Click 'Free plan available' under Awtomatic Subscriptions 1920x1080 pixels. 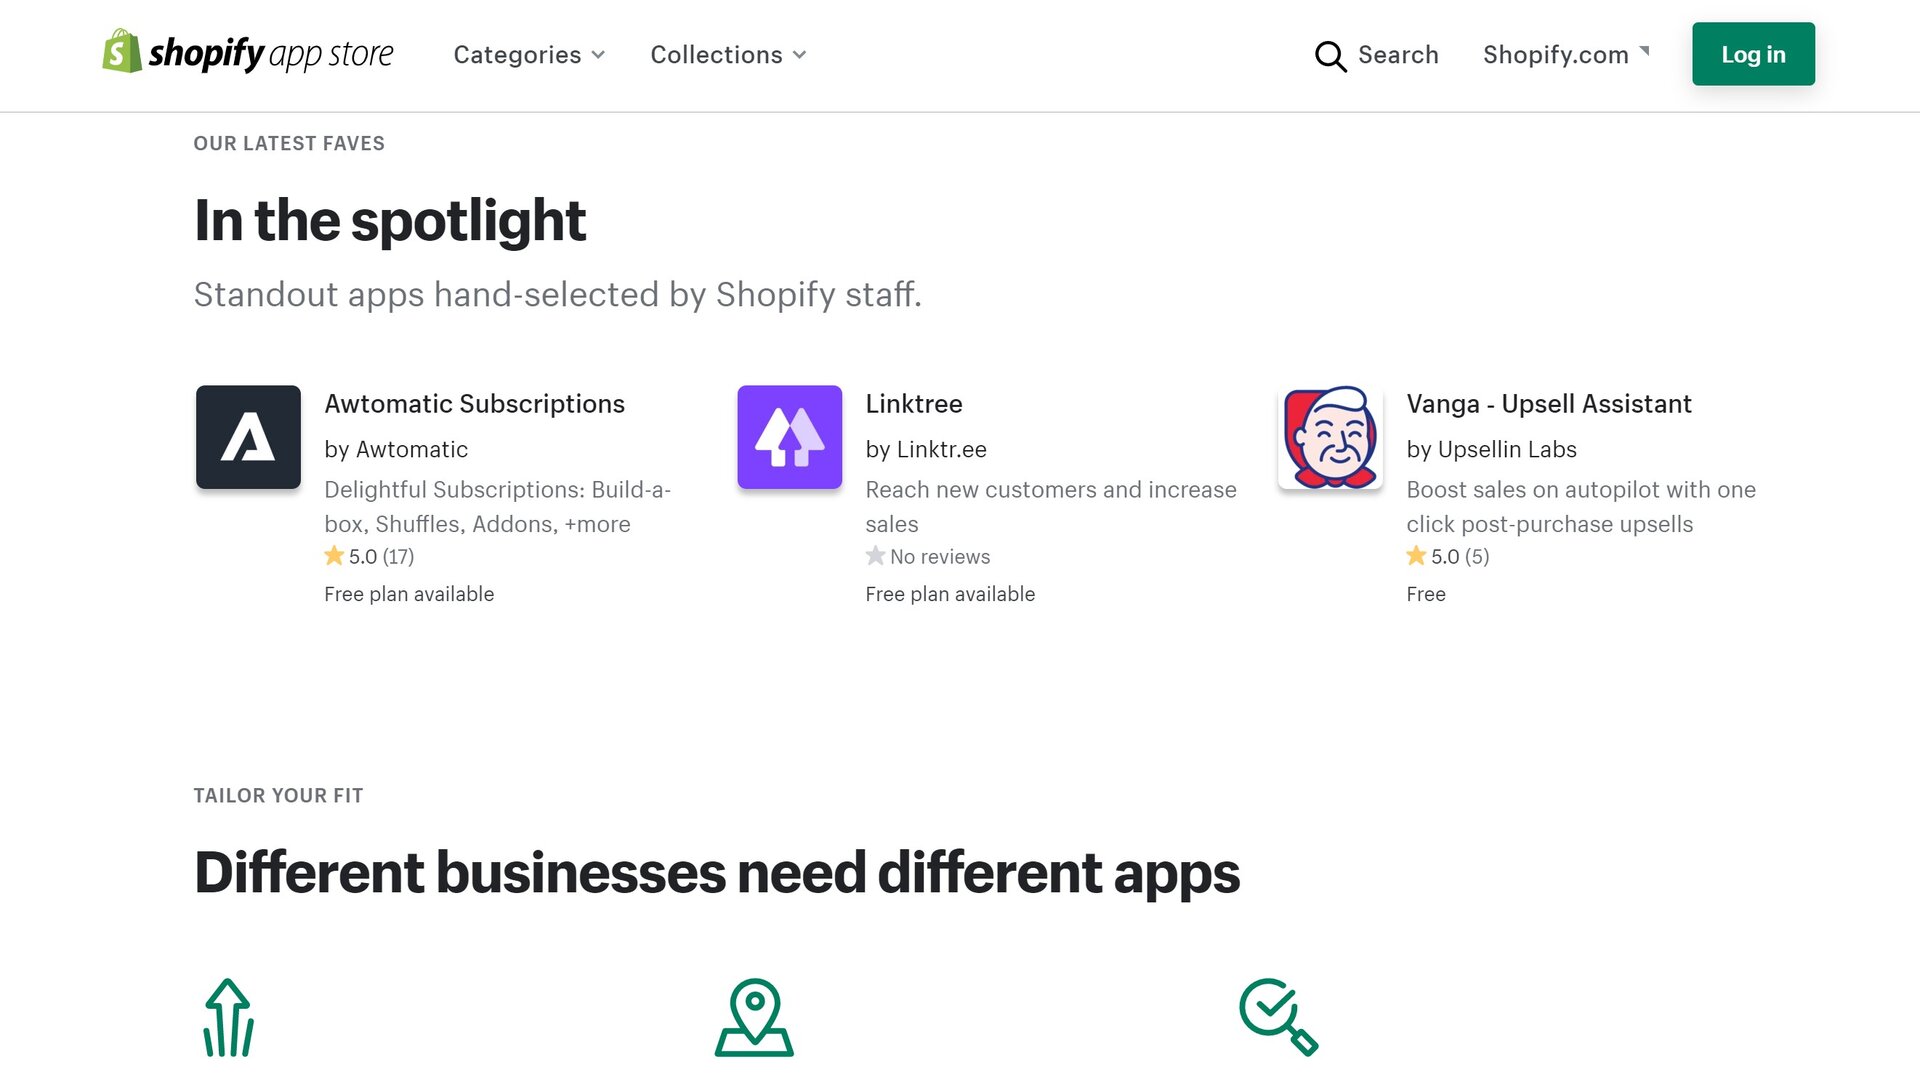(x=409, y=594)
